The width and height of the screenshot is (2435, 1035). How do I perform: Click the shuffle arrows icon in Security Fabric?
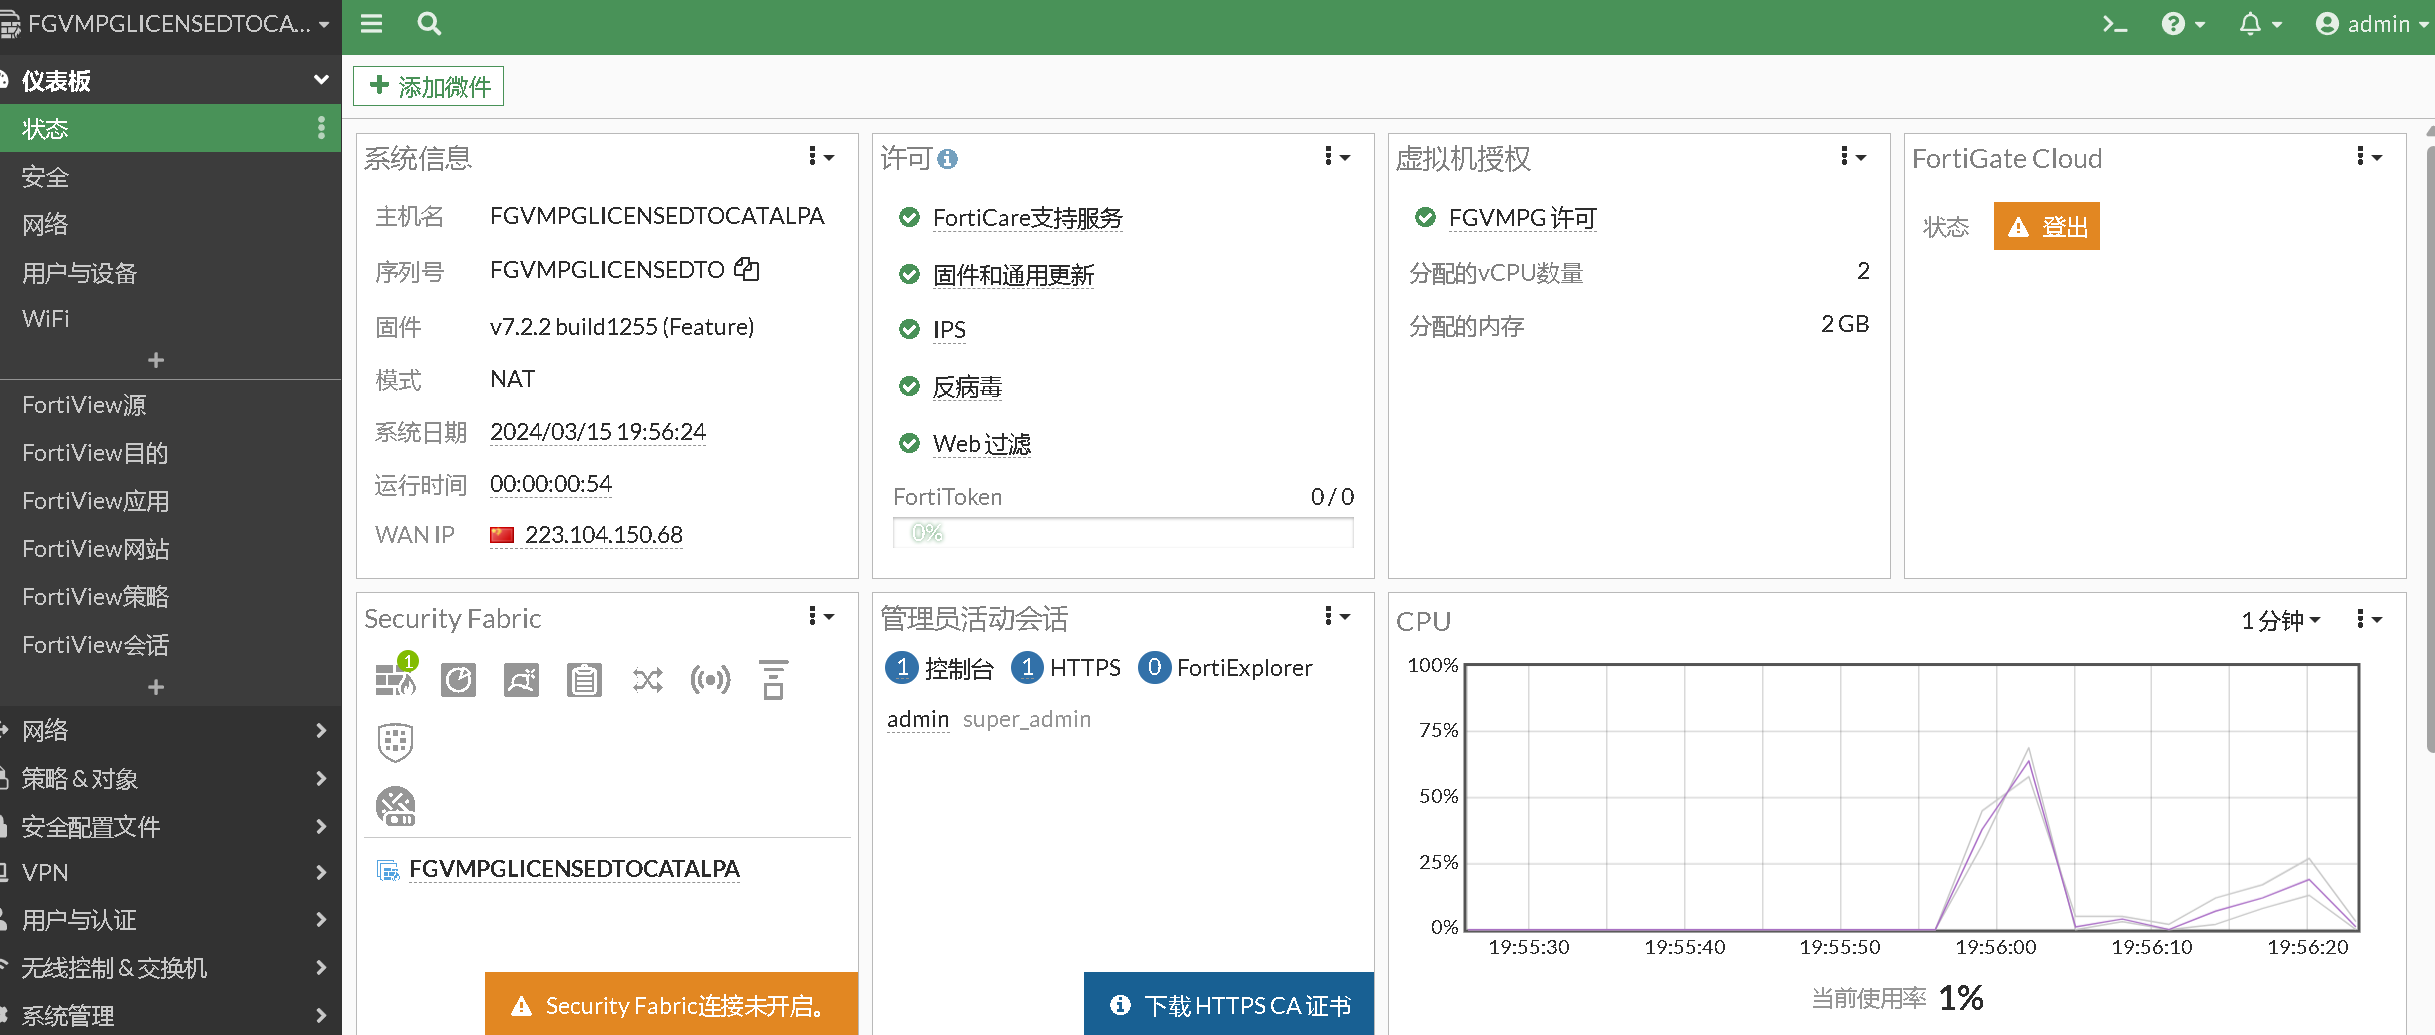pyautogui.click(x=648, y=681)
